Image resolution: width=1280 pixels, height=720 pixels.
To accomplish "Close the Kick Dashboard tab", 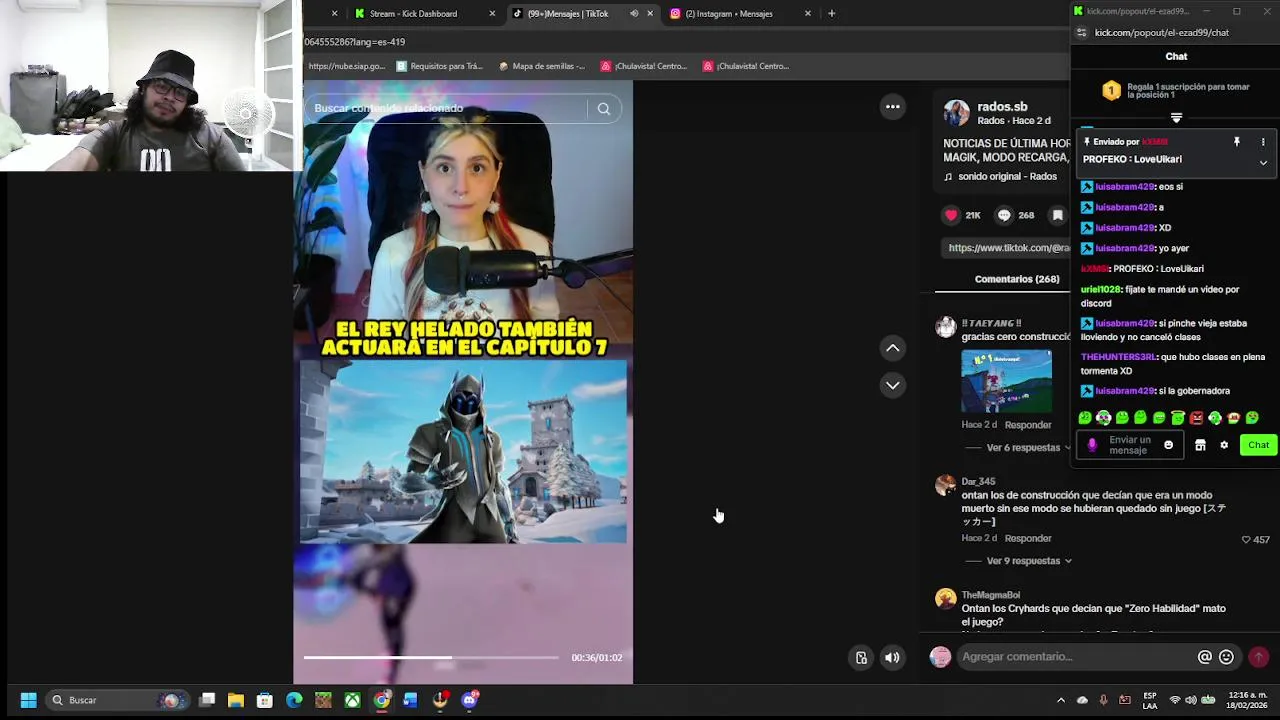I will 492,14.
